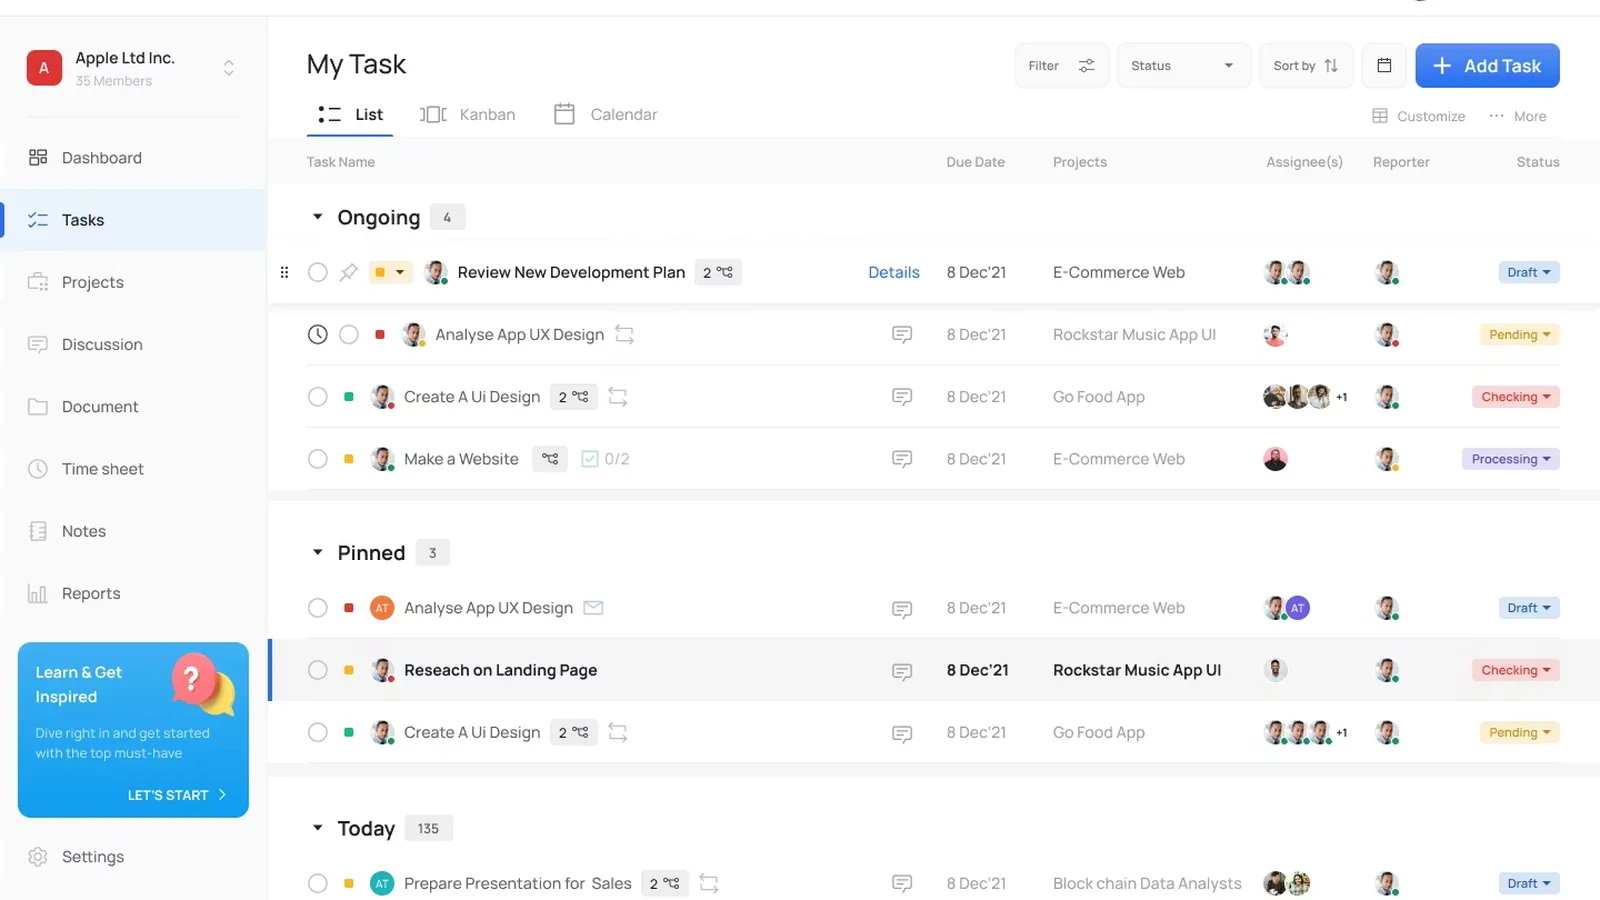The image size is (1600, 900).
Task: Click the Sort by button
Action: pyautogui.click(x=1305, y=65)
